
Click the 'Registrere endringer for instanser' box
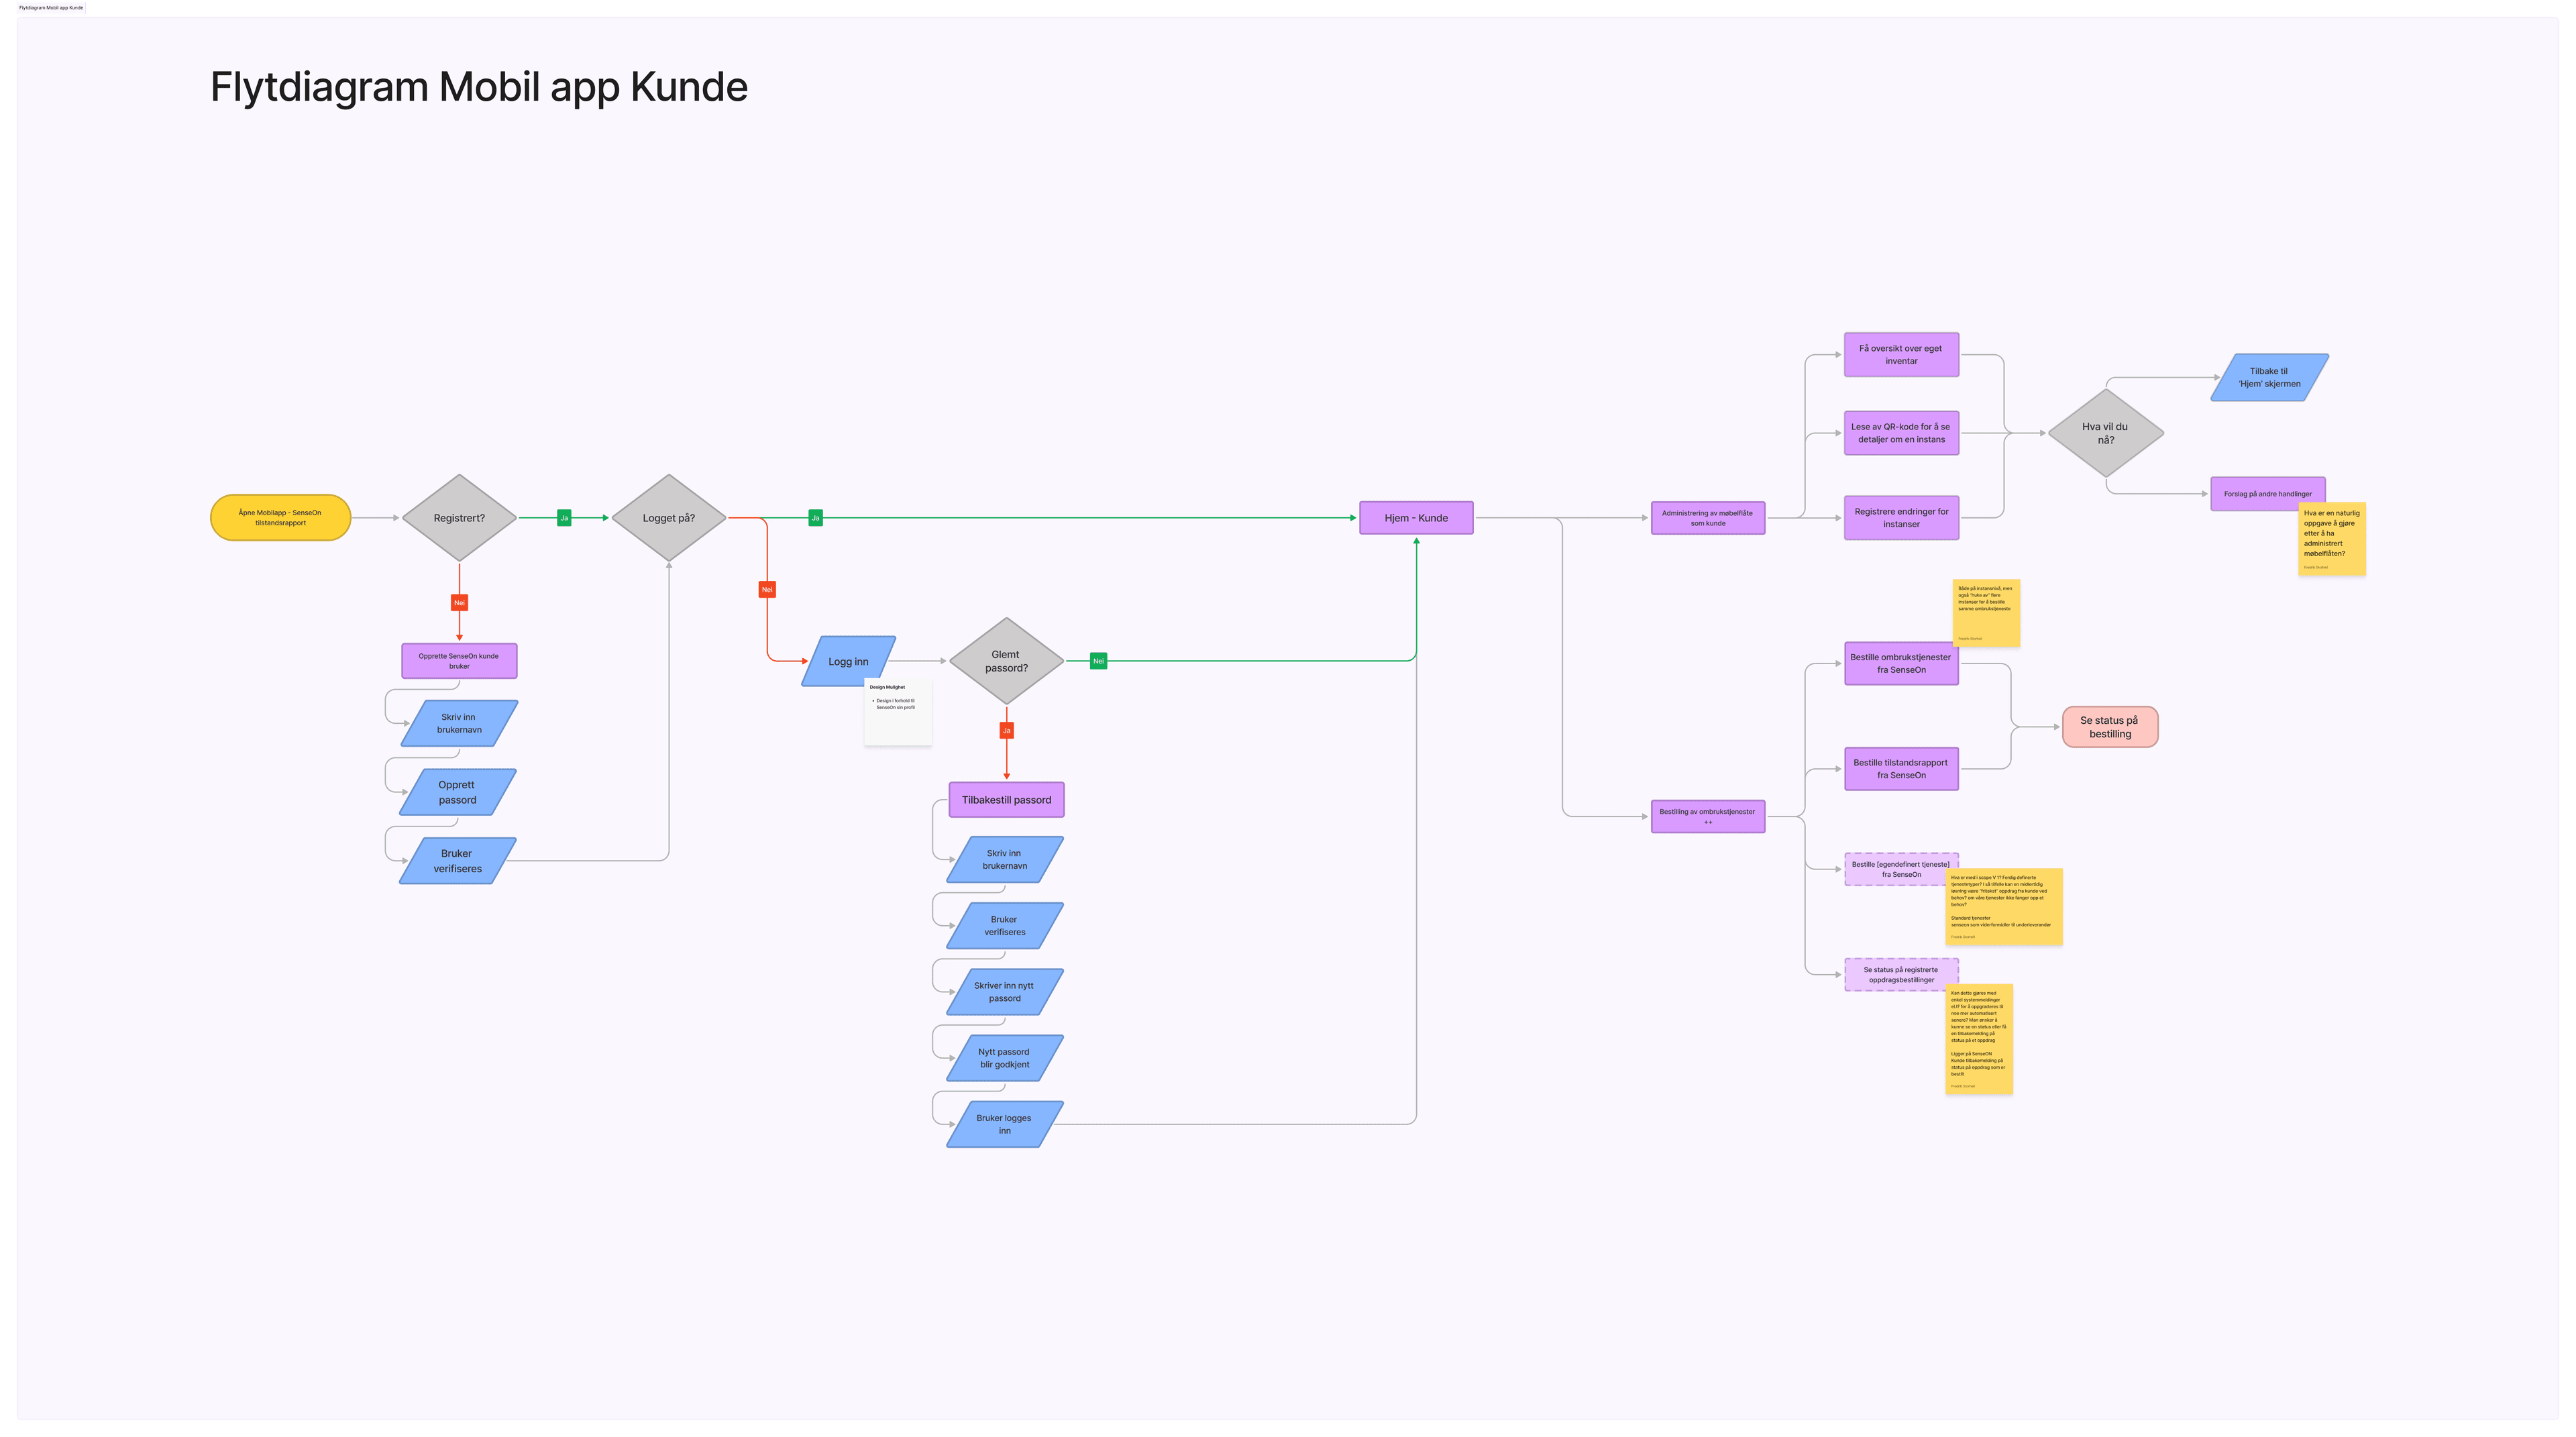1901,518
